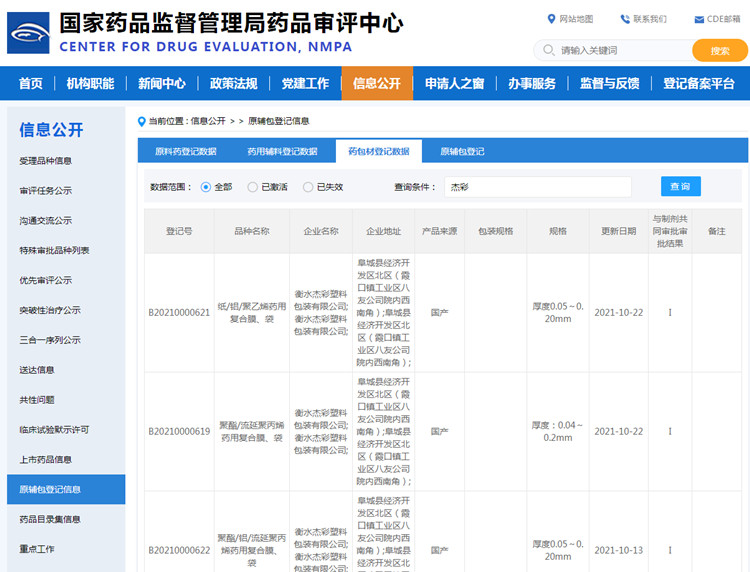
Task: Click 信息公开 in the breadcrumb
Action: coord(208,121)
